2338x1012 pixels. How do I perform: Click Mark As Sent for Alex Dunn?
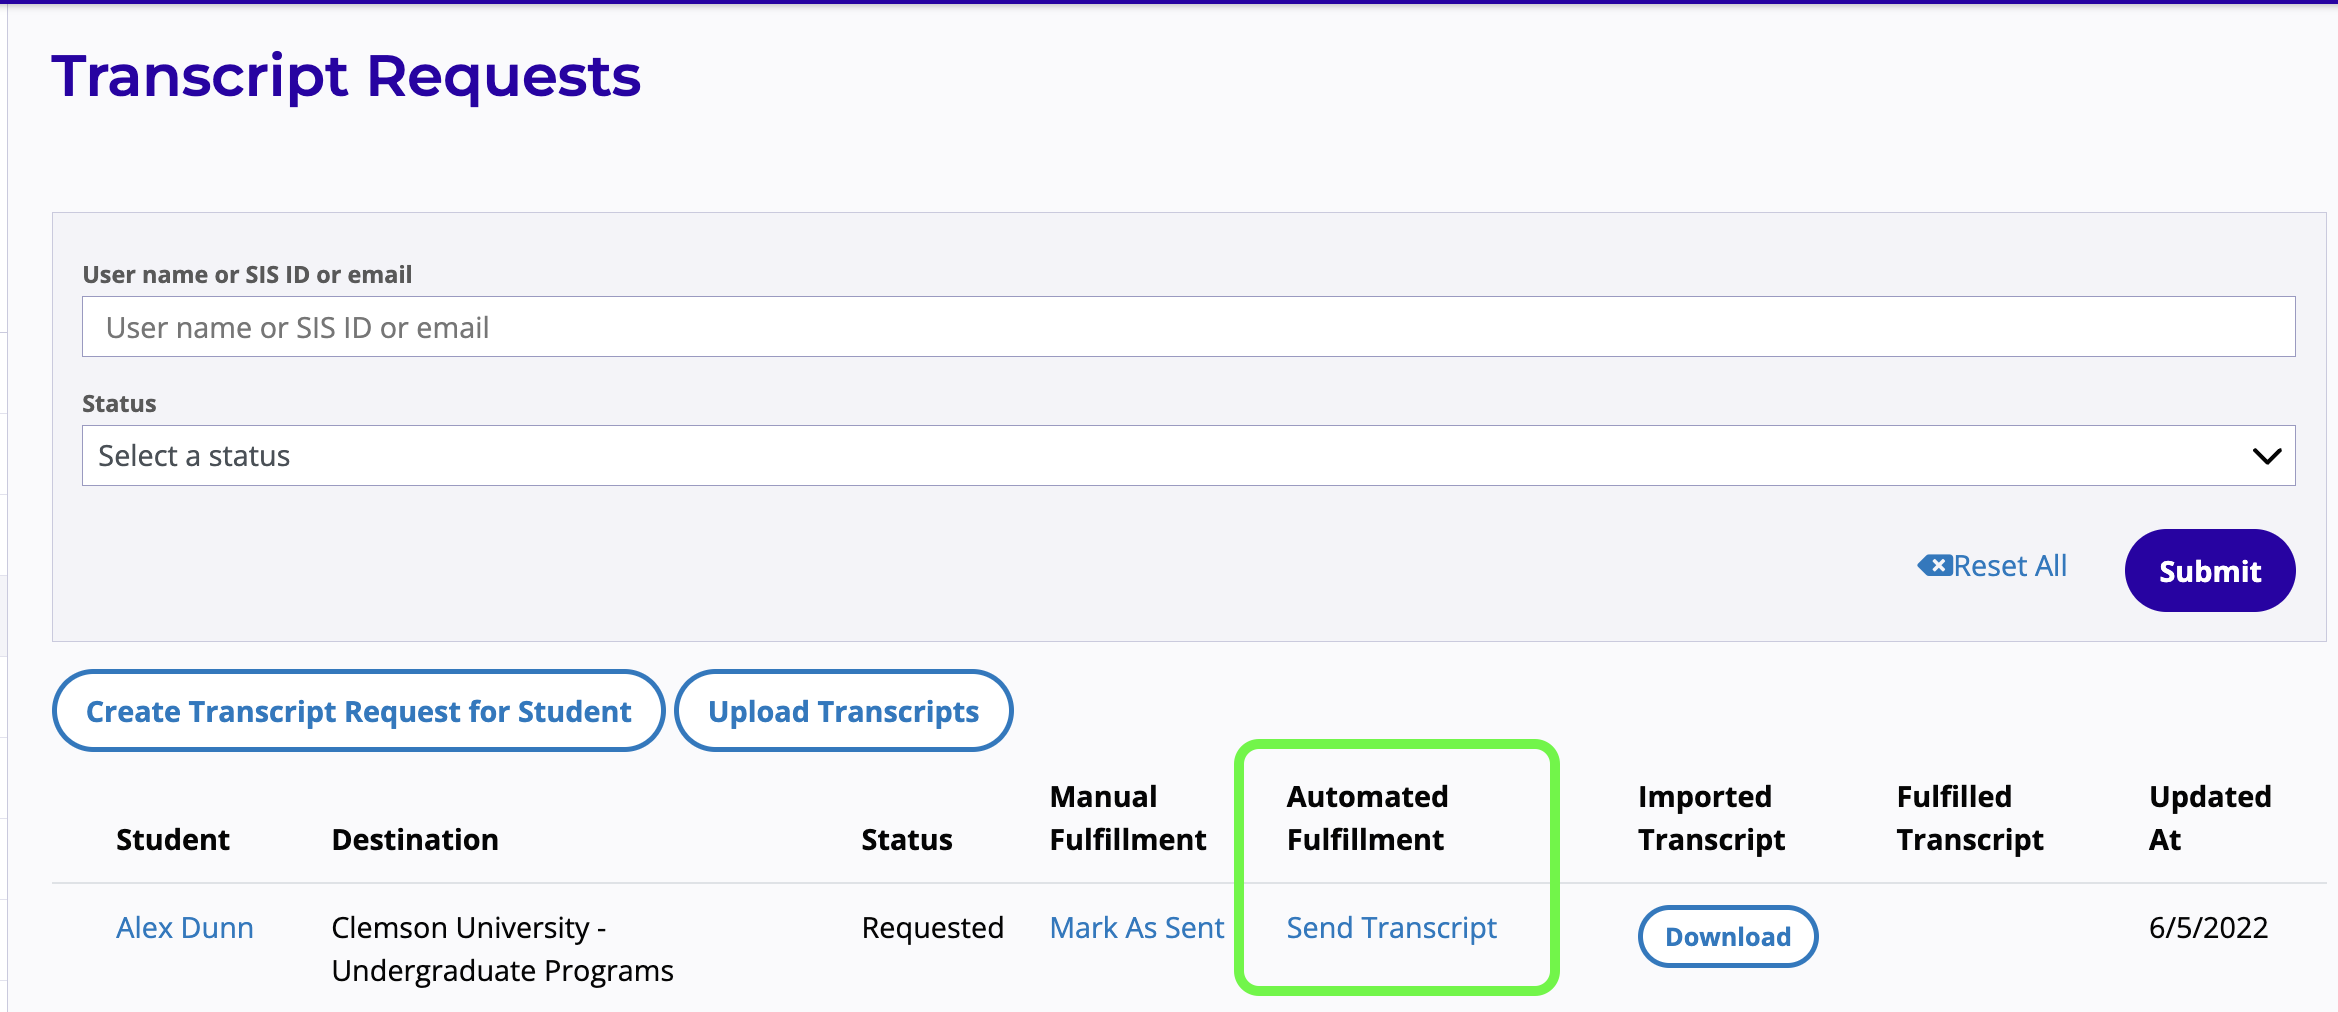tap(1137, 927)
